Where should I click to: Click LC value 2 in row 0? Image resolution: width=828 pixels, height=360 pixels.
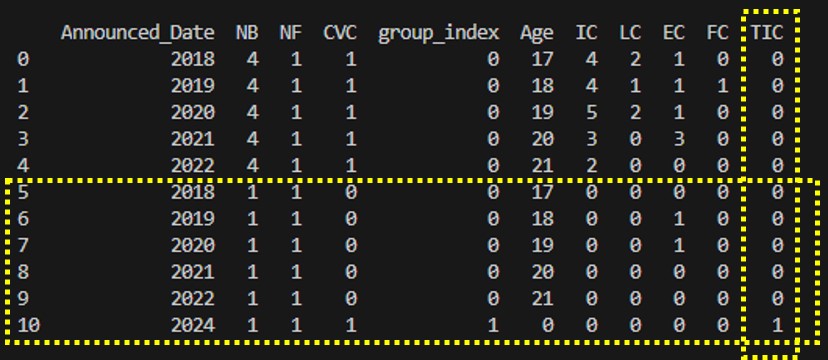pos(636,60)
